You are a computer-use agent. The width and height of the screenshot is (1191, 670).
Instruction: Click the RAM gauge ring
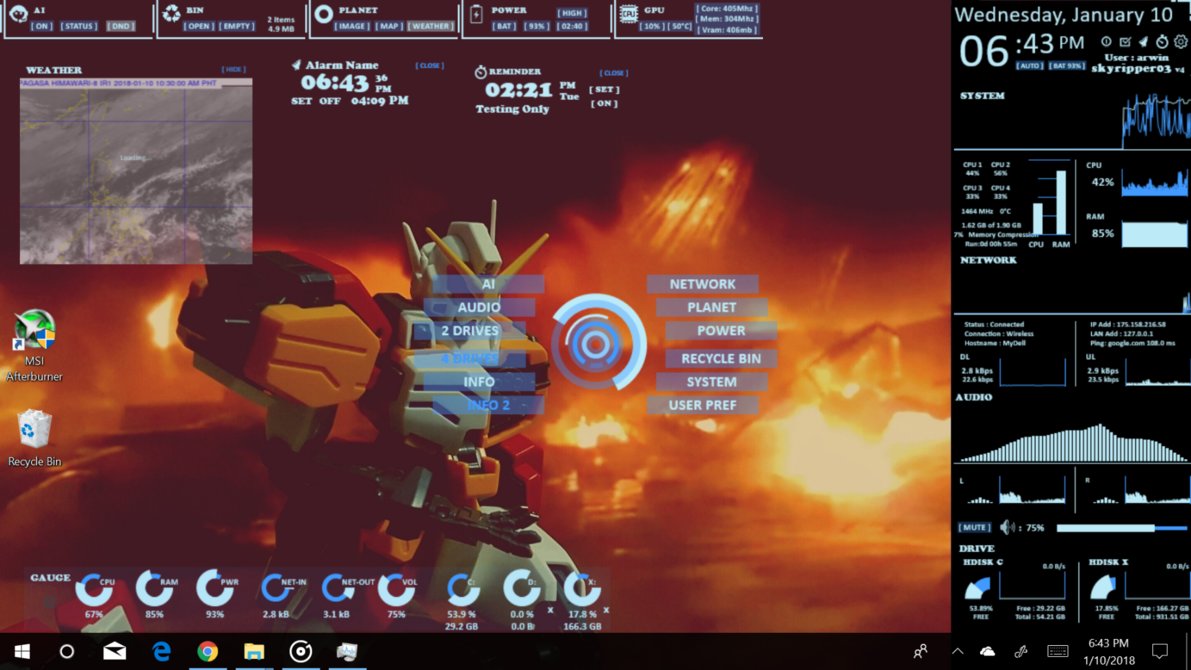154,589
